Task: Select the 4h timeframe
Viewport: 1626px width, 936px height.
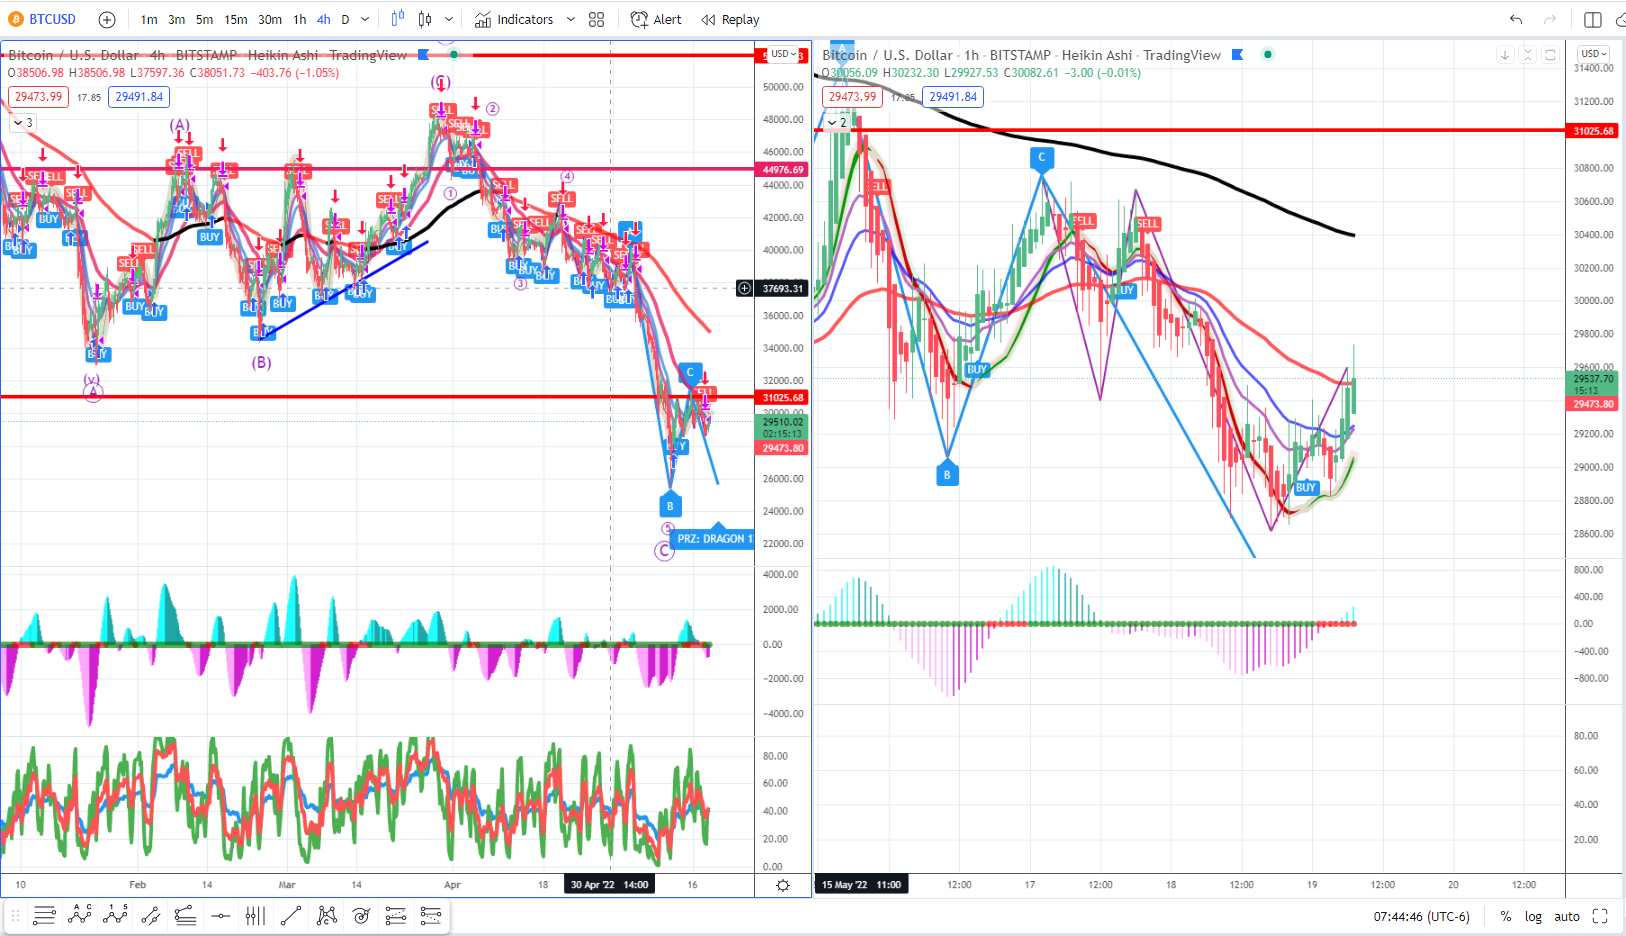Action: [x=324, y=19]
